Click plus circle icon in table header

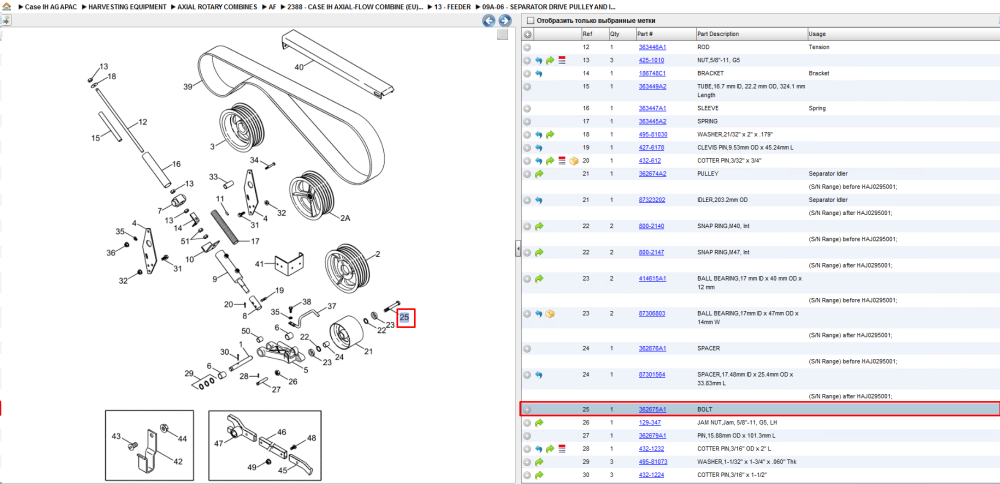[x=527, y=34]
